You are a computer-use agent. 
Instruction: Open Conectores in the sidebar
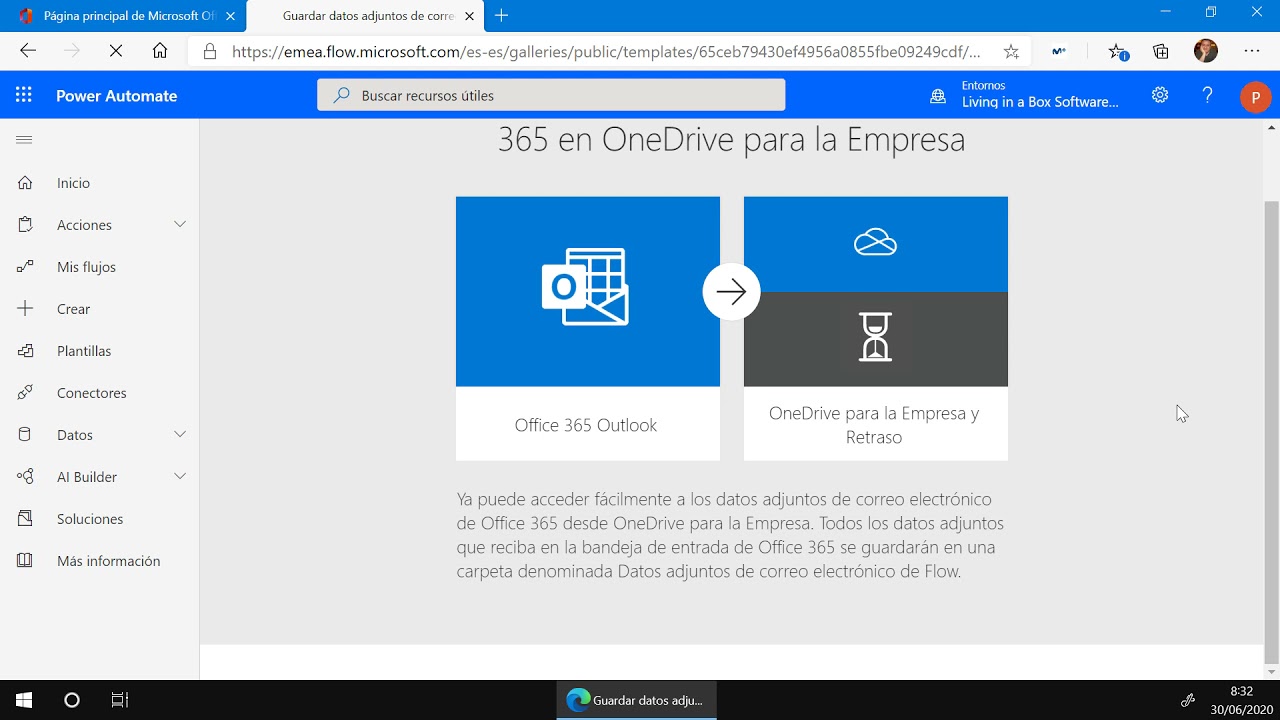click(x=92, y=393)
